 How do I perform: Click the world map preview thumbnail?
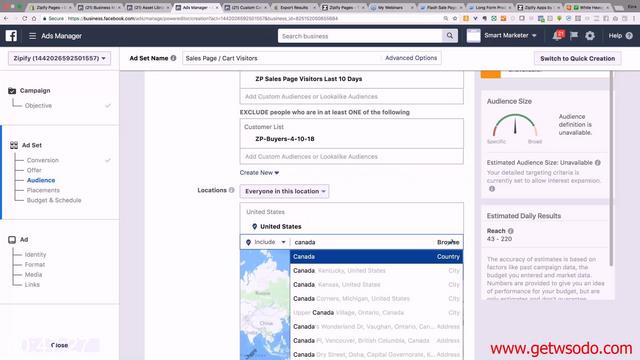265,304
